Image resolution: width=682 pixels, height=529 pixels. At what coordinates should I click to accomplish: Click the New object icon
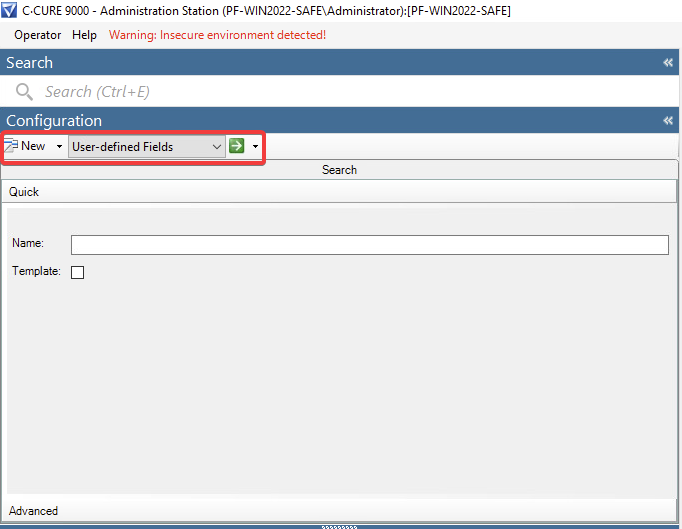[12, 146]
